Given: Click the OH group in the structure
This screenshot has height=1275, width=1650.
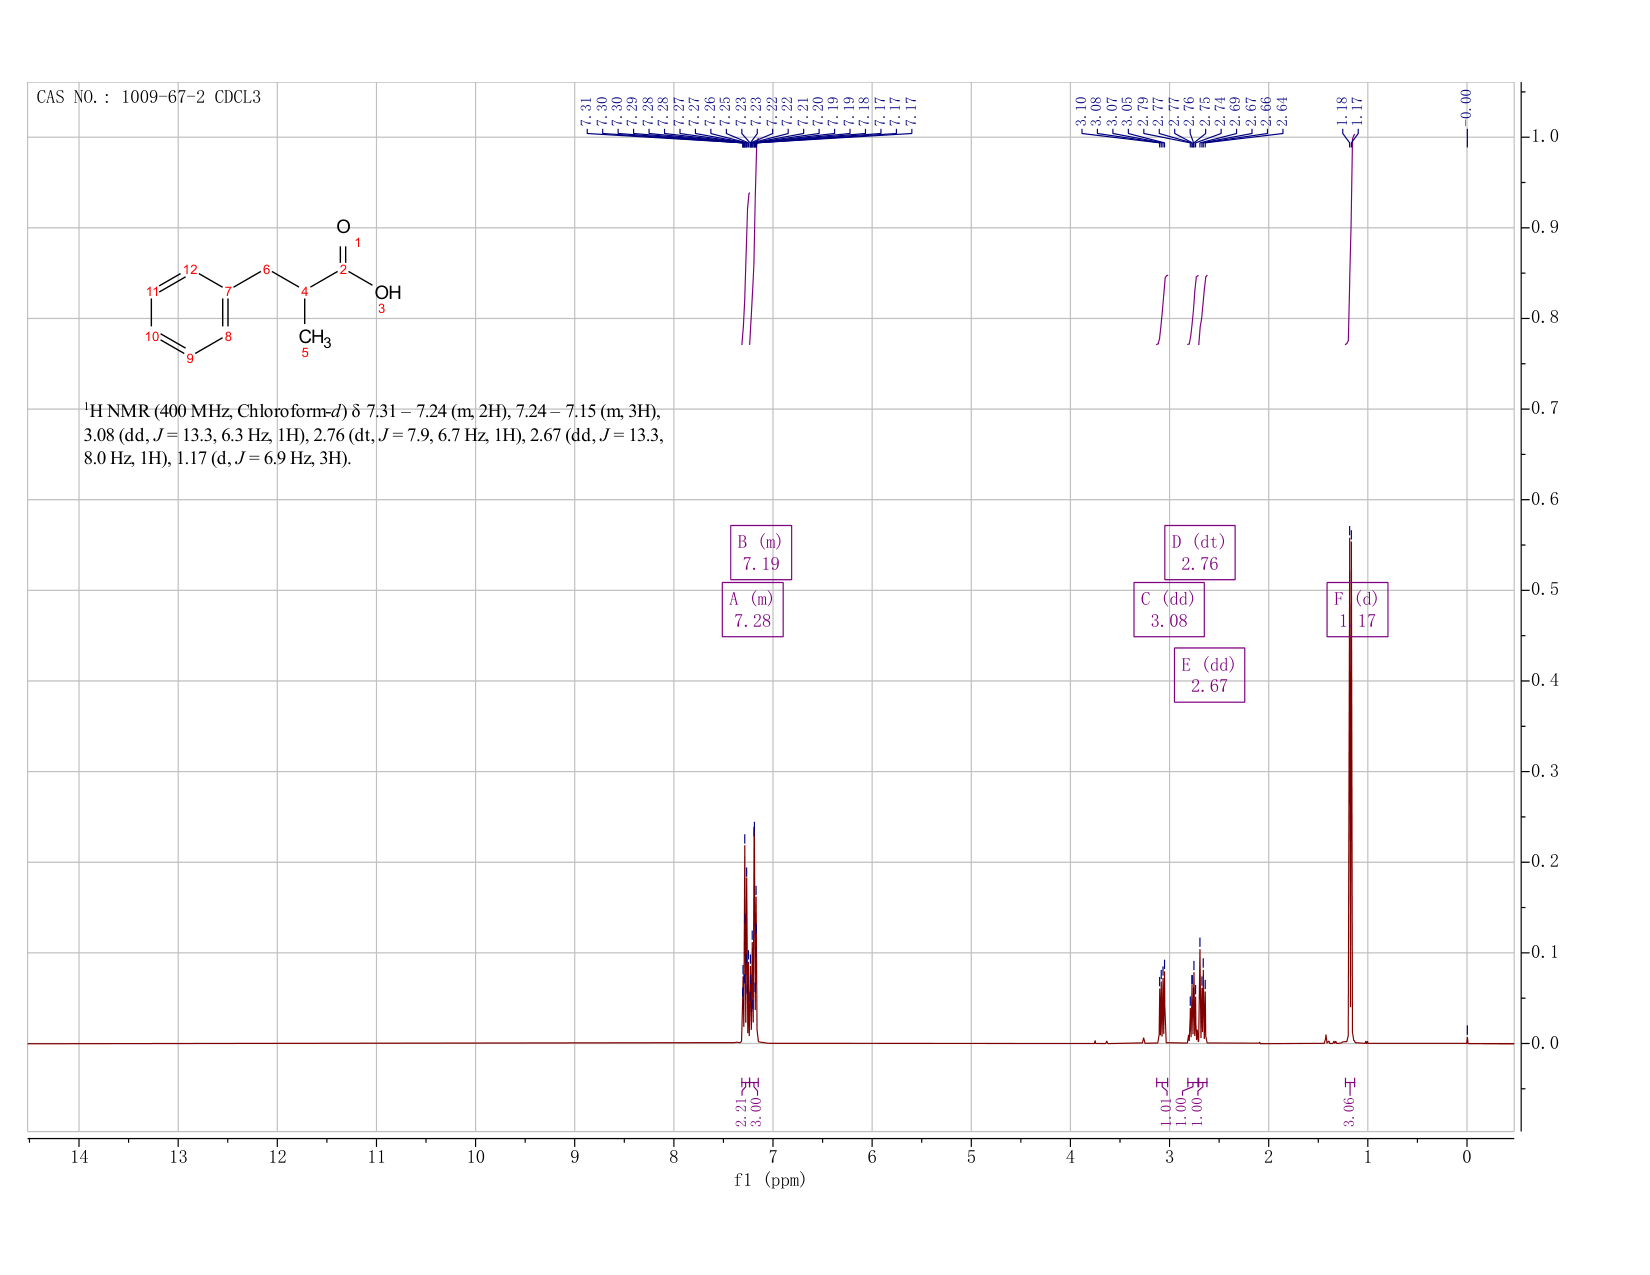Looking at the screenshot, I should click(388, 292).
